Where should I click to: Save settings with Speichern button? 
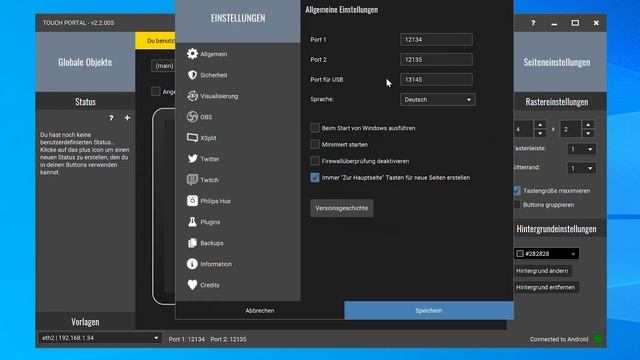pos(429,311)
